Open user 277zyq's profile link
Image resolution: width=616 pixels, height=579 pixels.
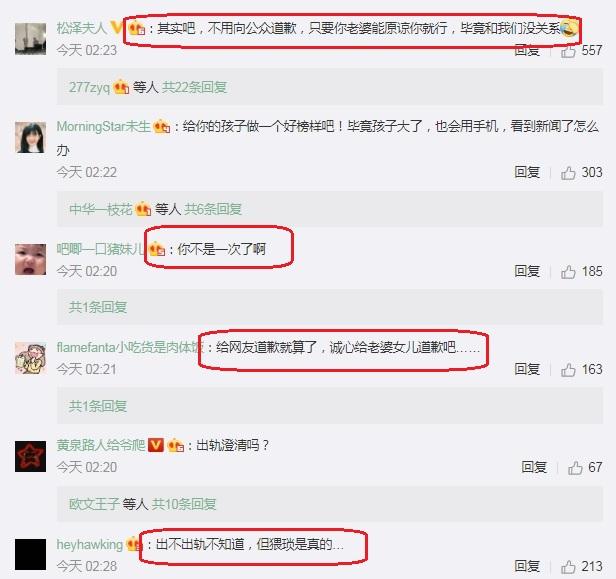click(x=89, y=87)
